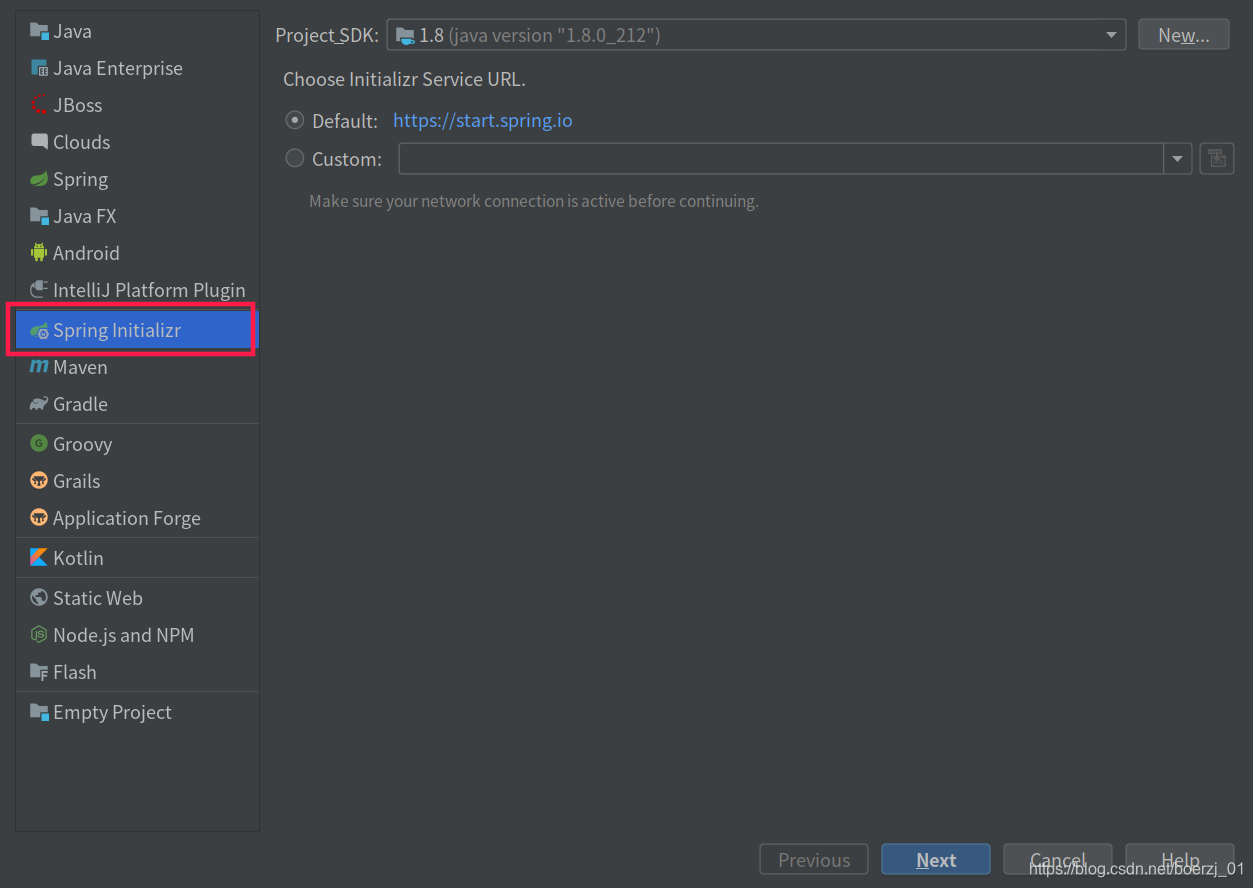The image size is (1253, 888).
Task: Select the Gradle elephant icon
Action: [x=39, y=404]
